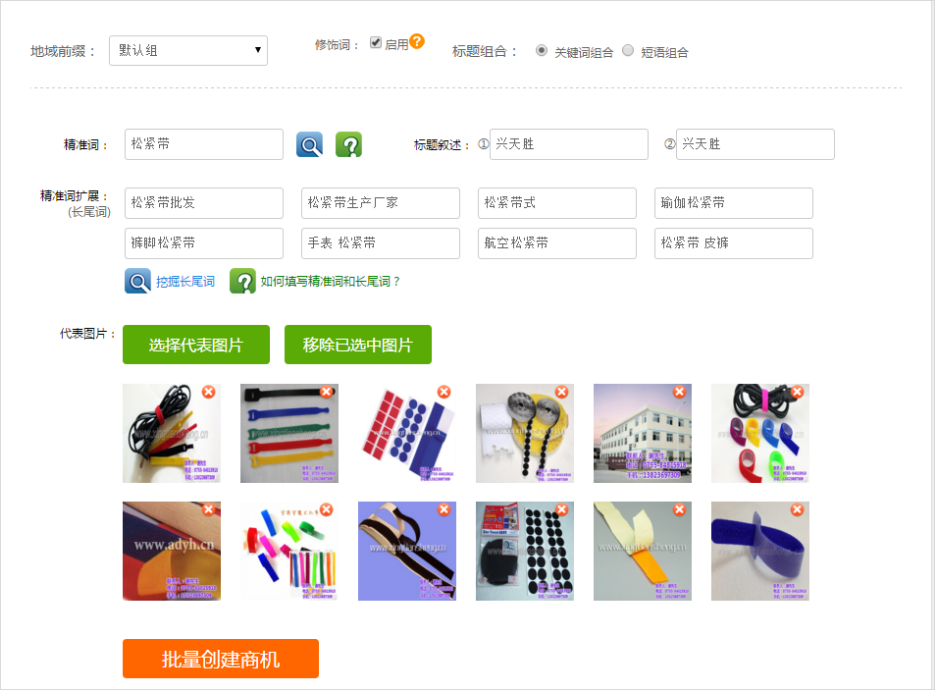Click the magnifier icon before 挖掘长尾词
Viewport: 935px width, 690px height.
(137, 281)
